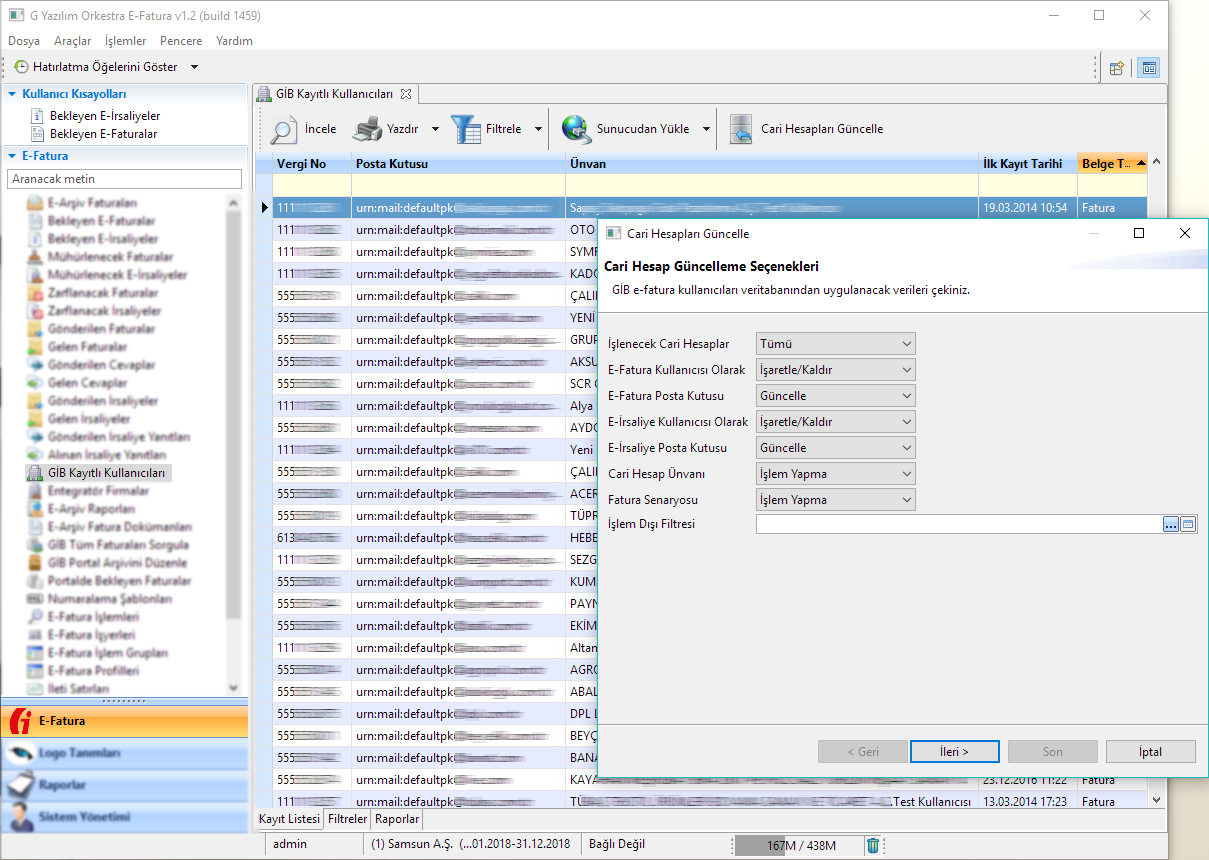
Task: Click the İncele magnifier icon
Action: (x=284, y=130)
